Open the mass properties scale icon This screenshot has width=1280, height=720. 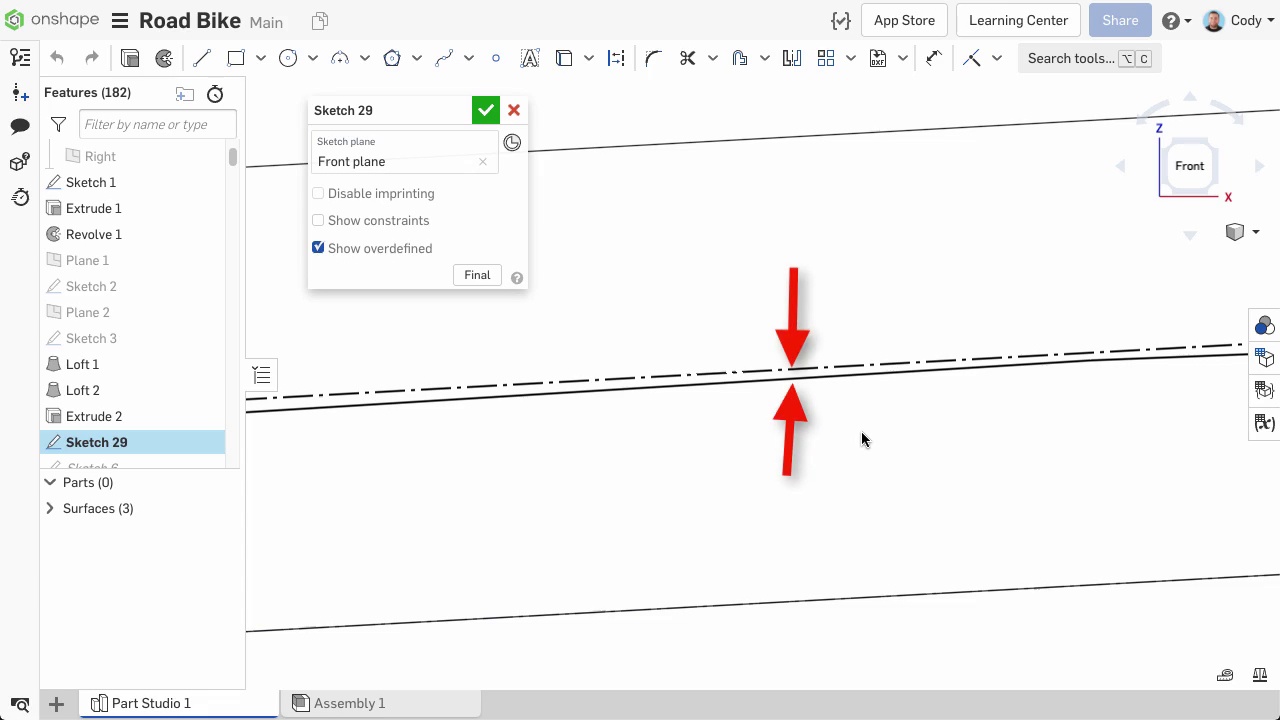pos(1260,675)
